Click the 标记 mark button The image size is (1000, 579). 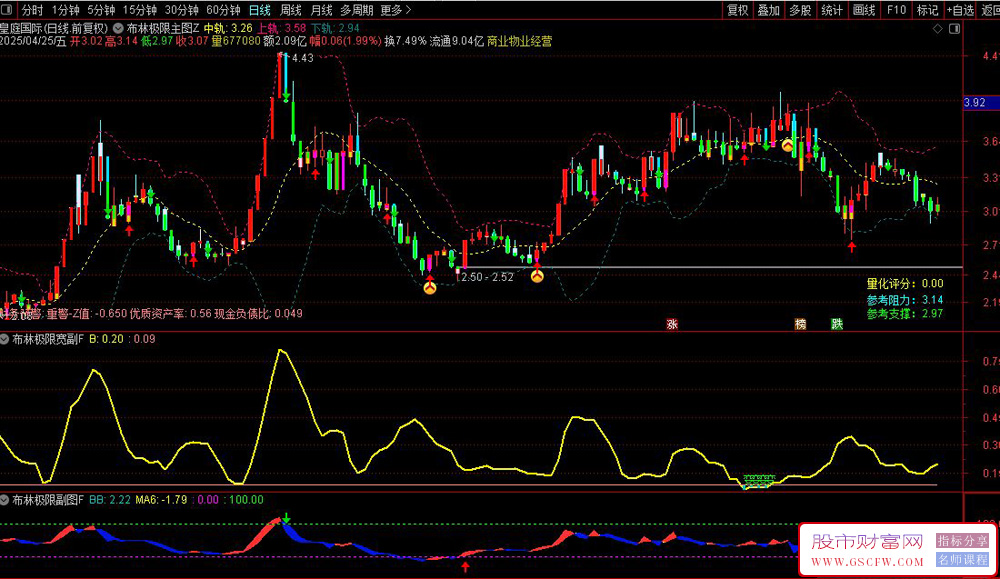point(927,10)
